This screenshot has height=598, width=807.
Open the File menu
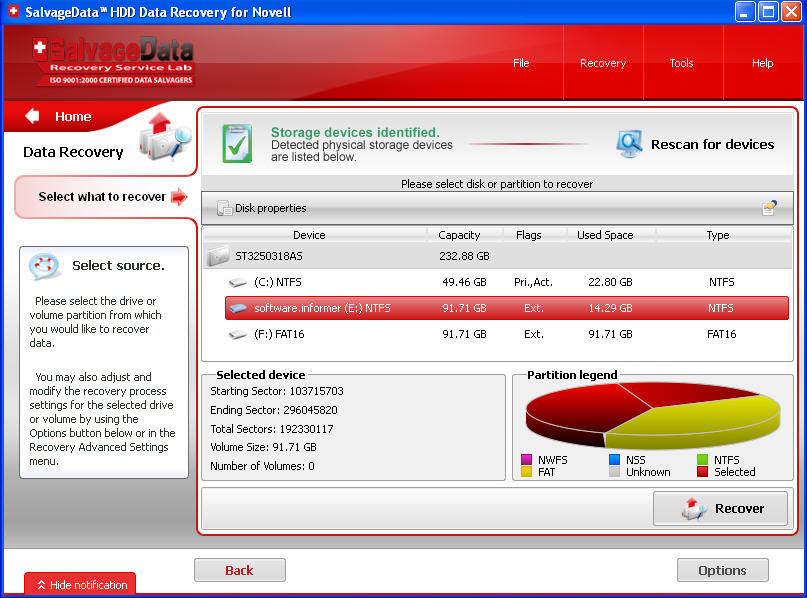pos(521,63)
